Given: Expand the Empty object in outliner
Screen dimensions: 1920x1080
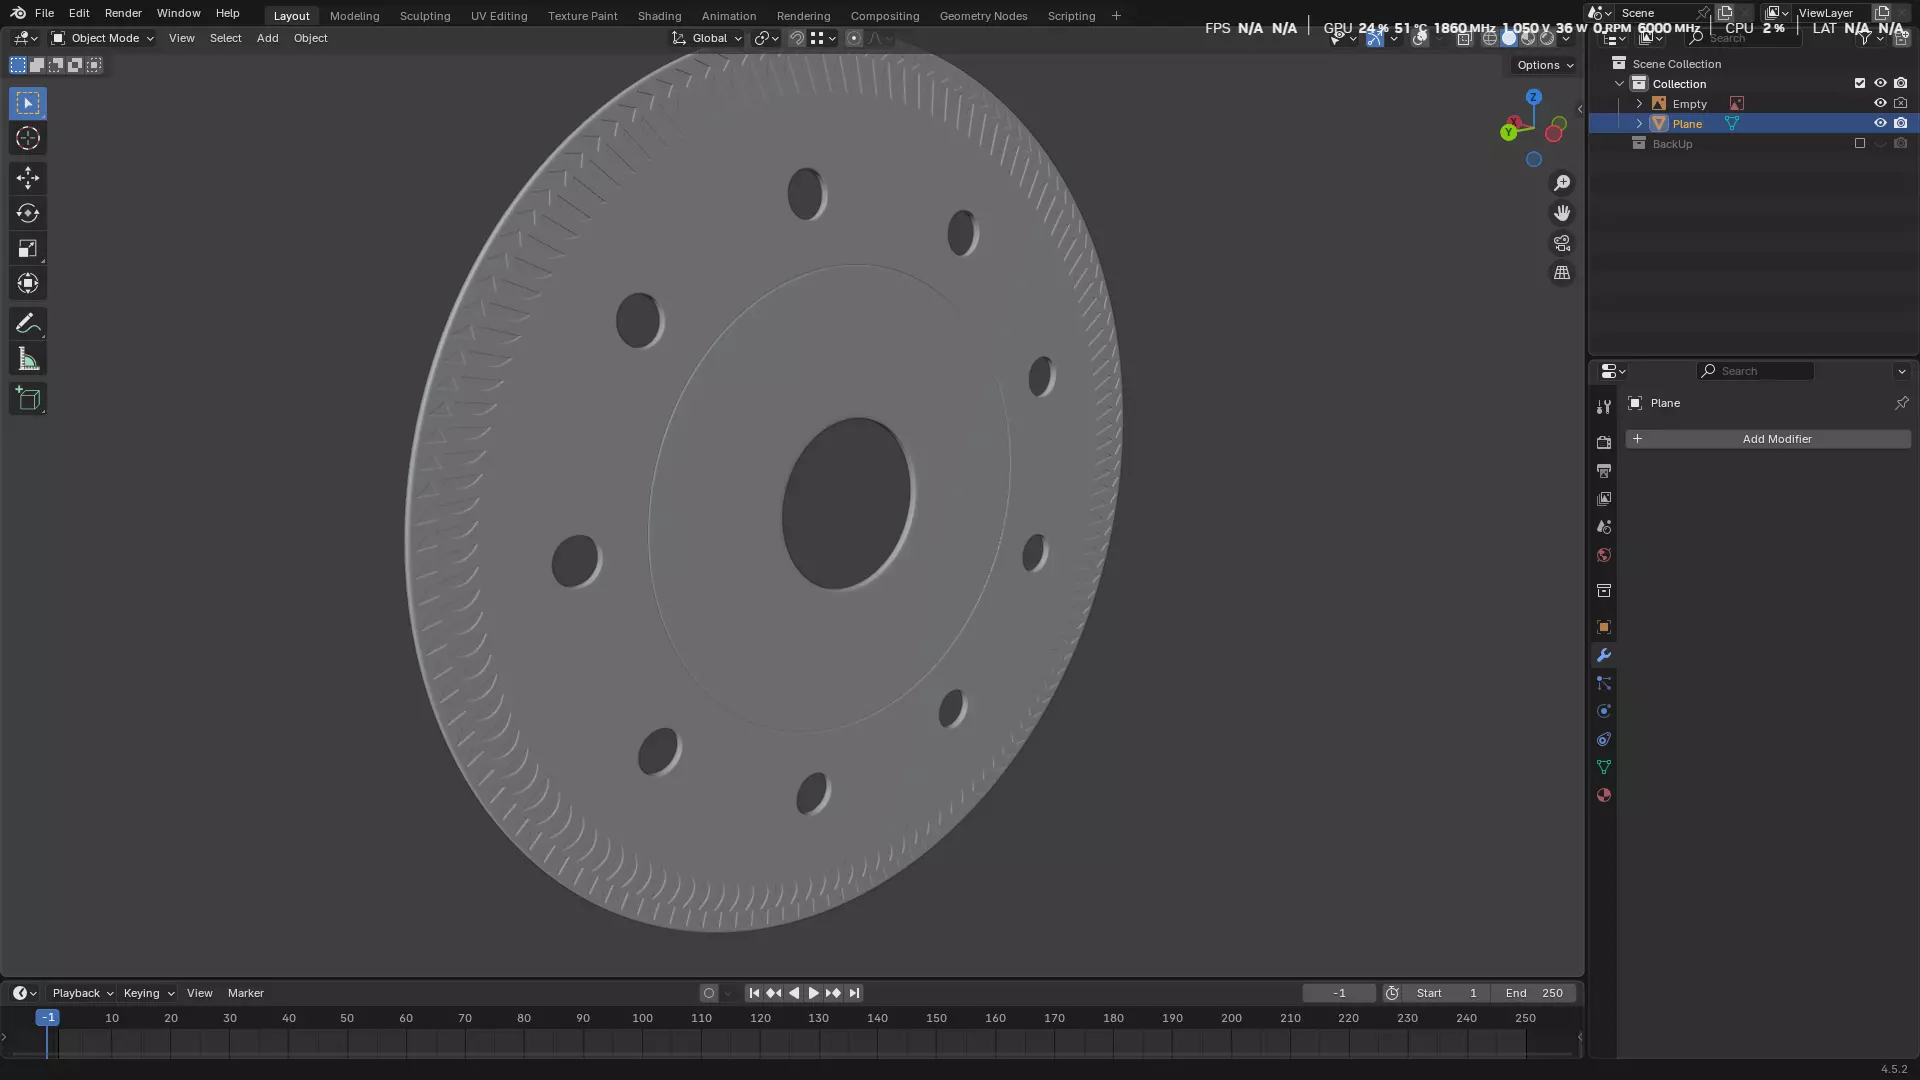Looking at the screenshot, I should coord(1639,103).
